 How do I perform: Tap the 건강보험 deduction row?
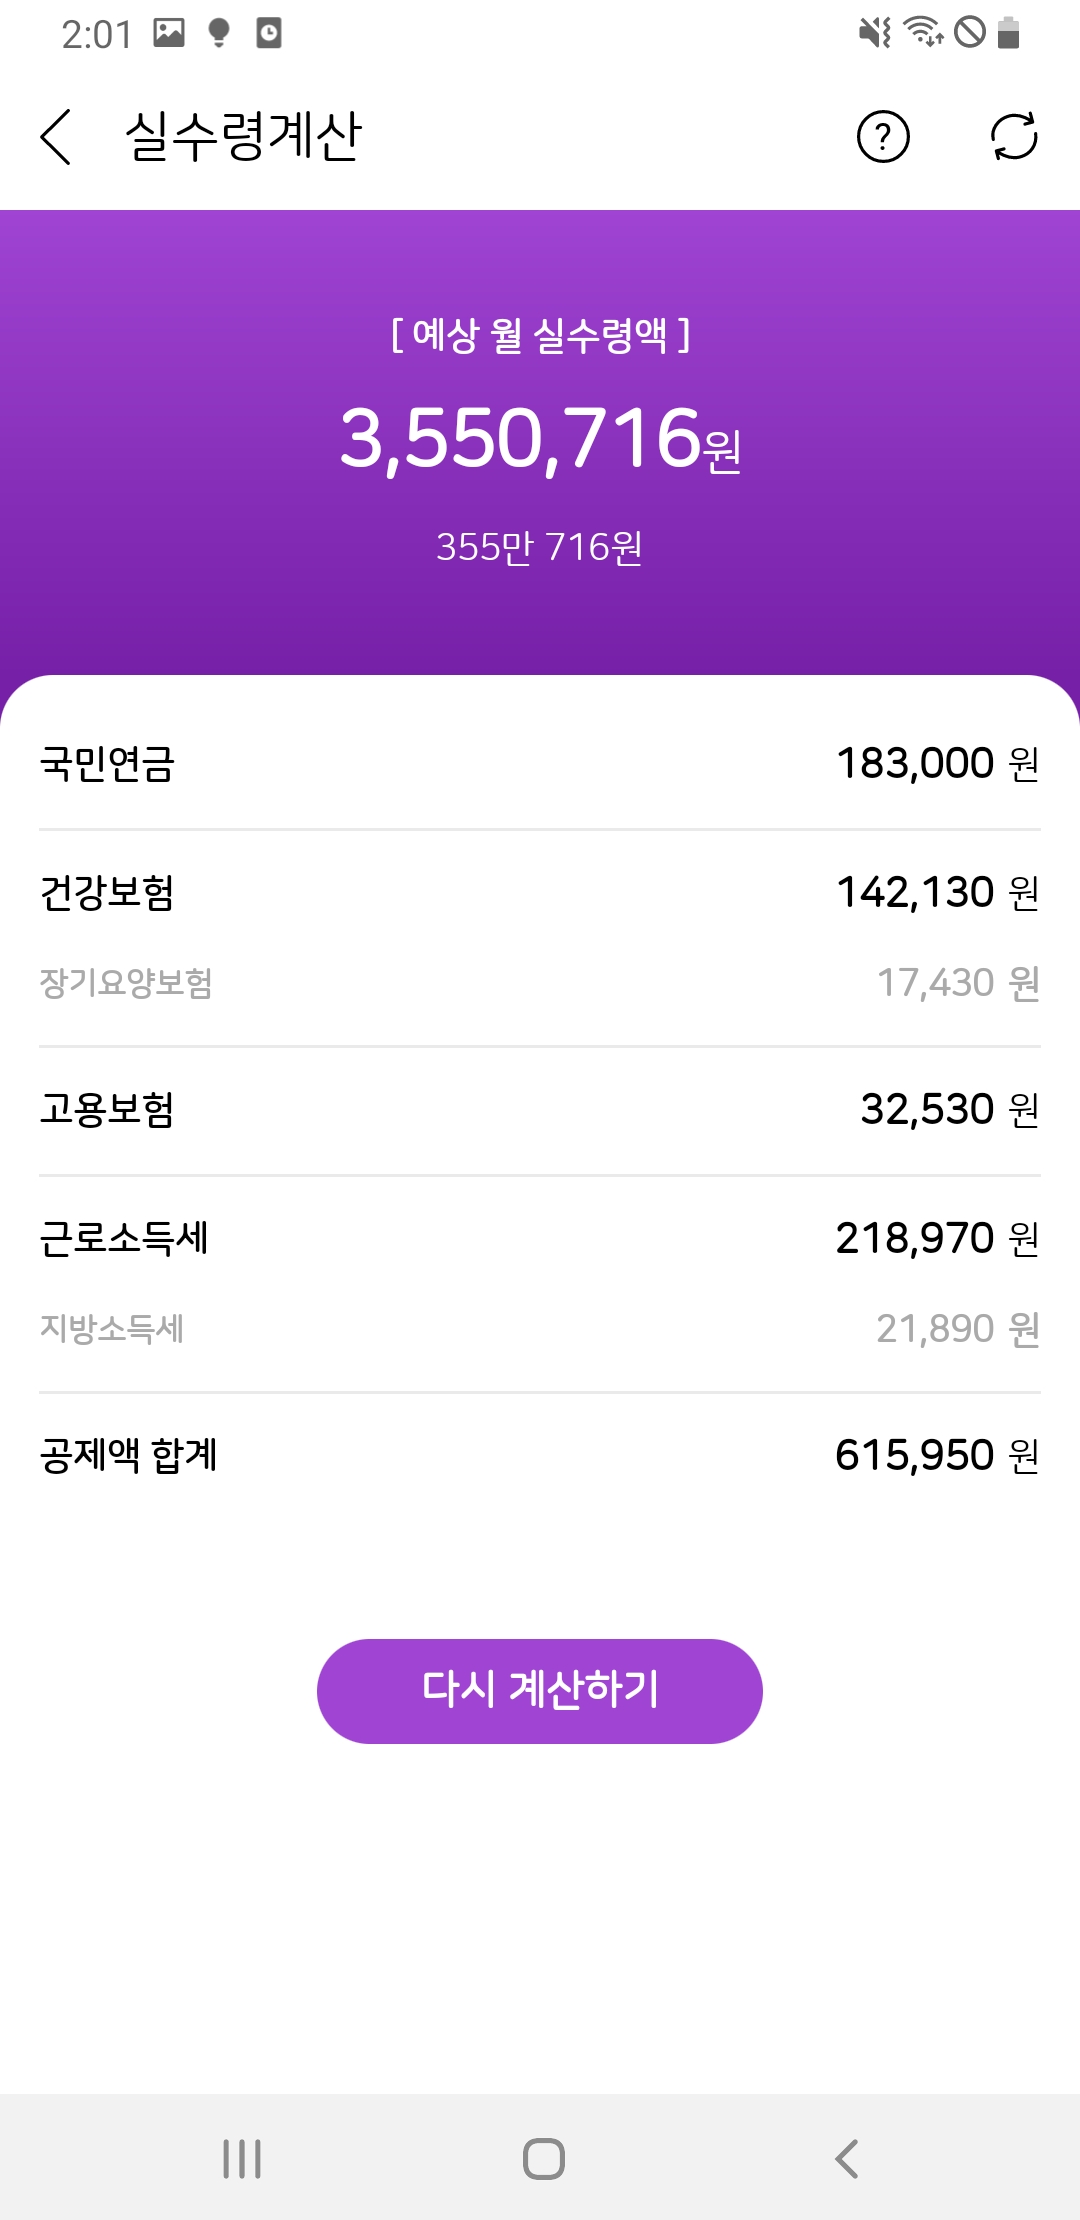click(x=540, y=892)
